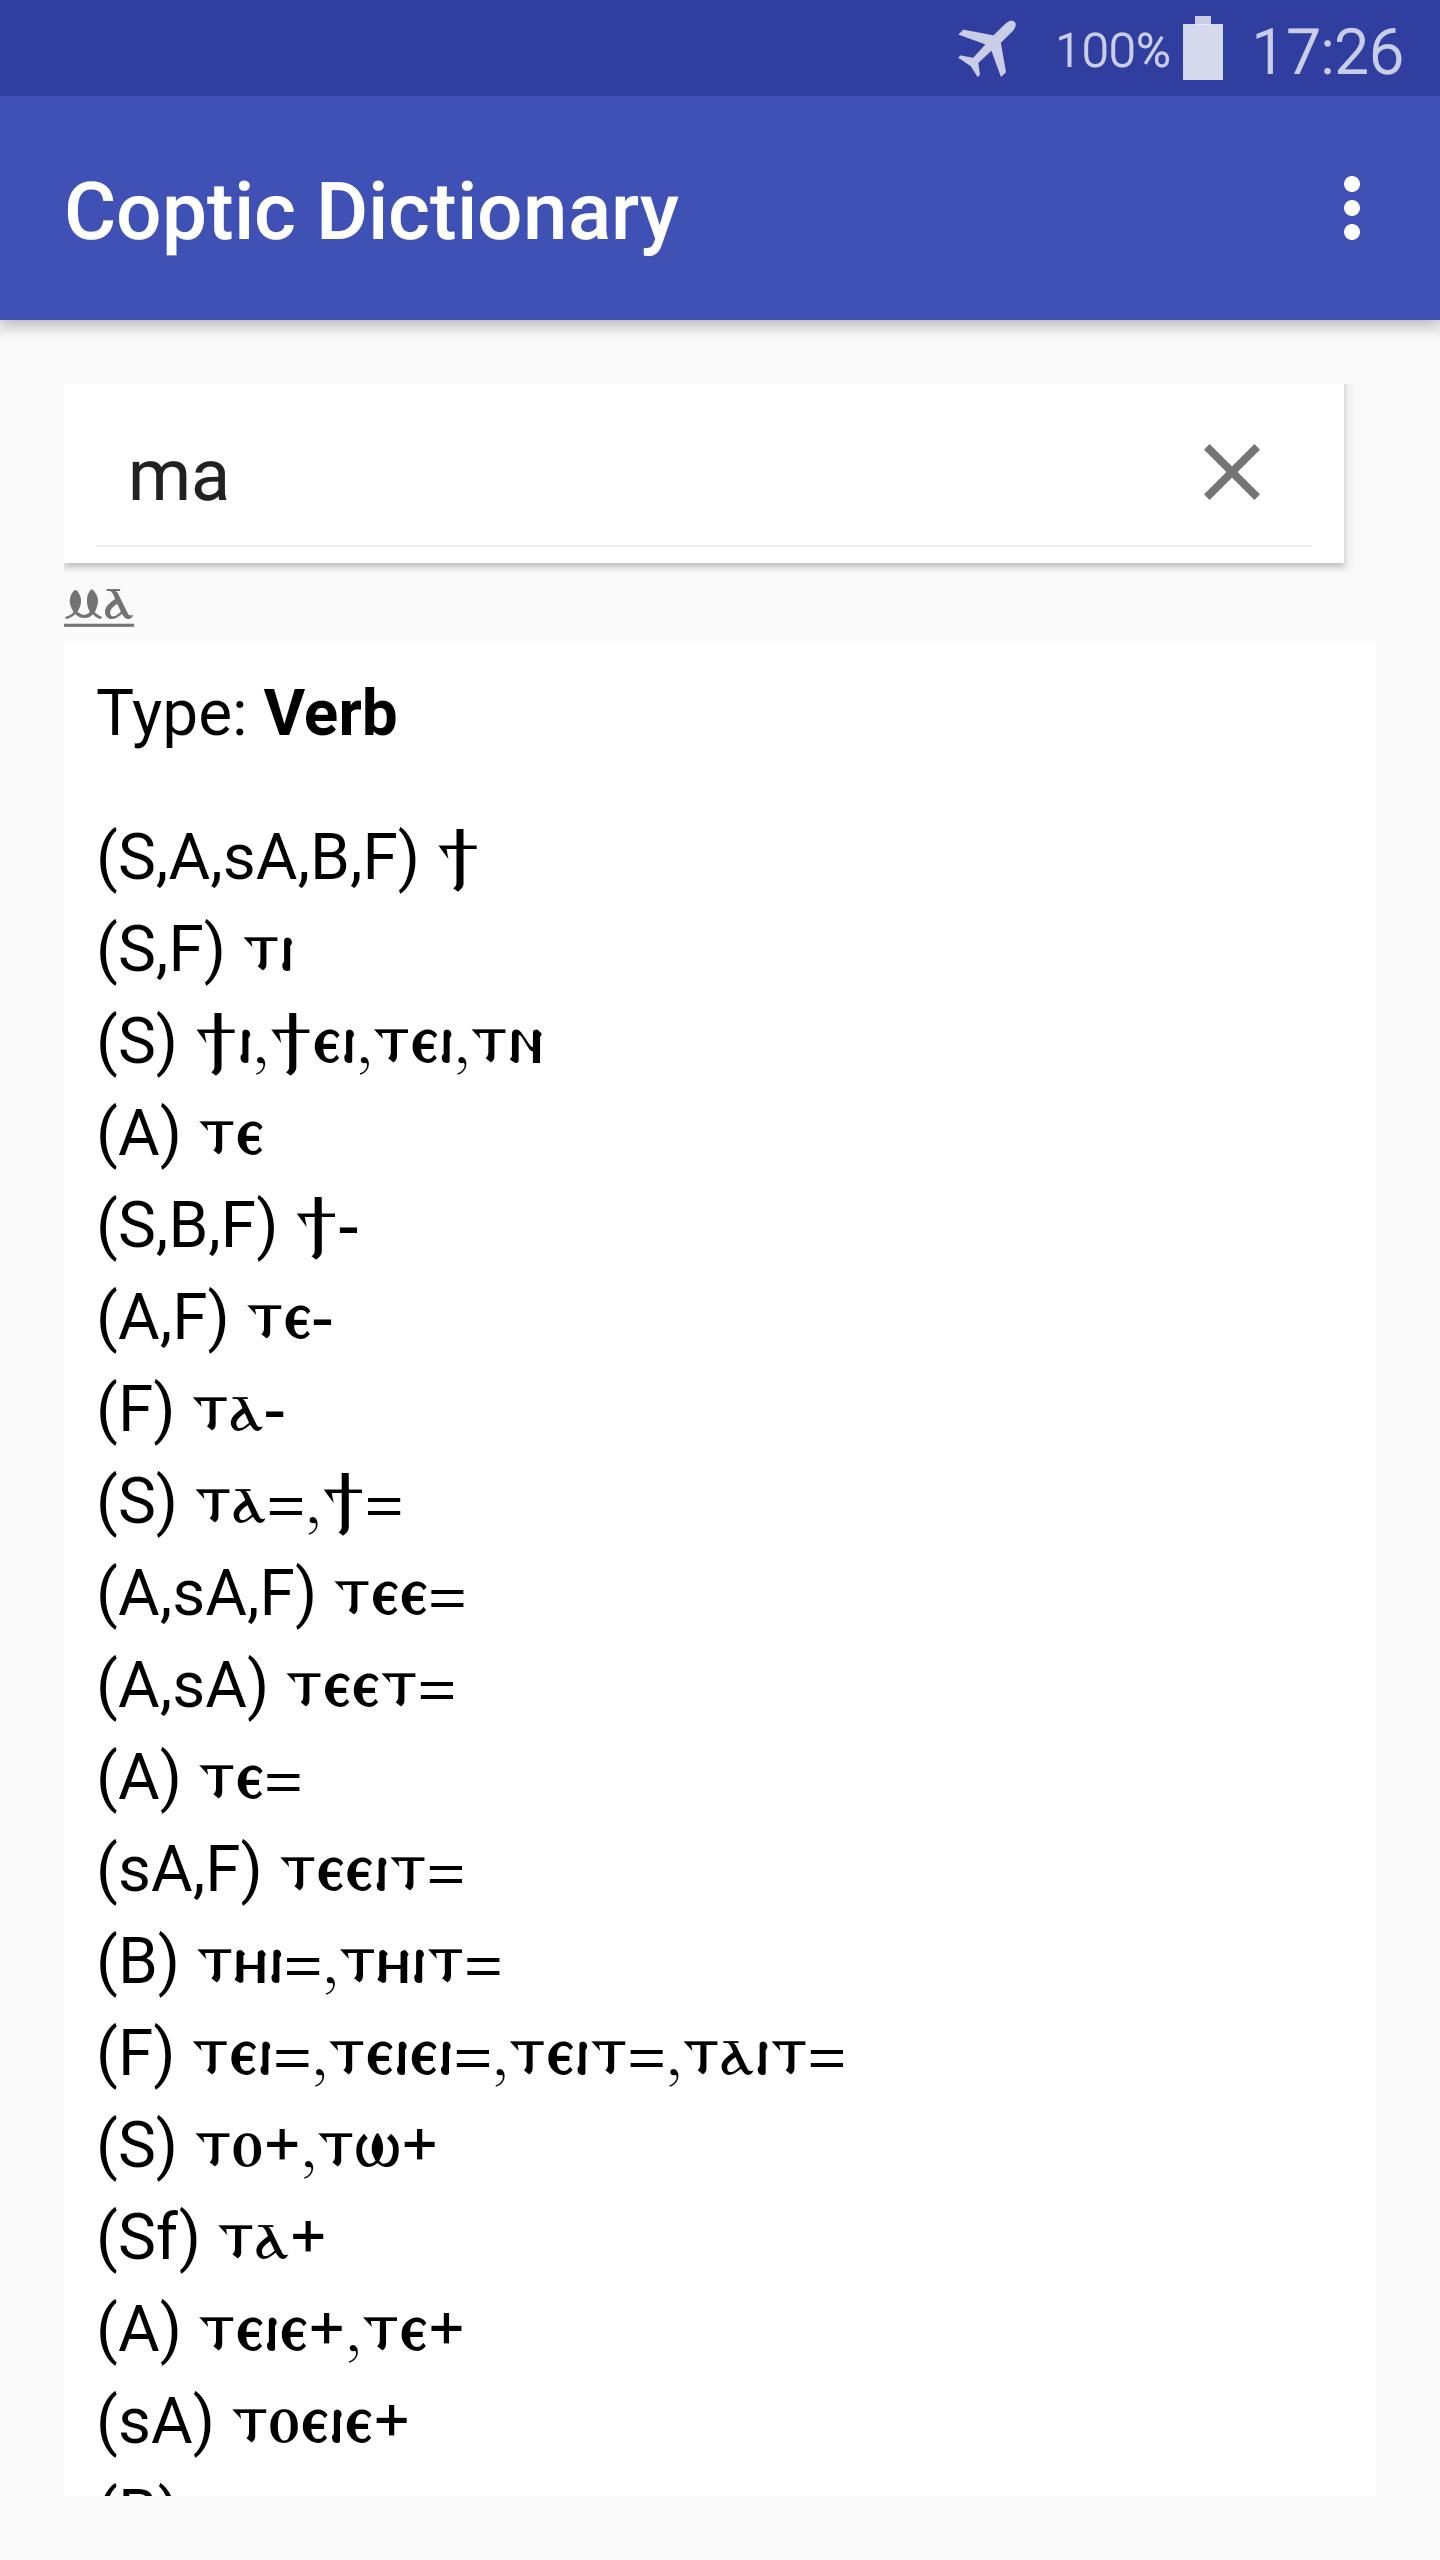Viewport: 1440px width, 2560px height.
Task: Clear the search field with X
Action: tap(1232, 472)
